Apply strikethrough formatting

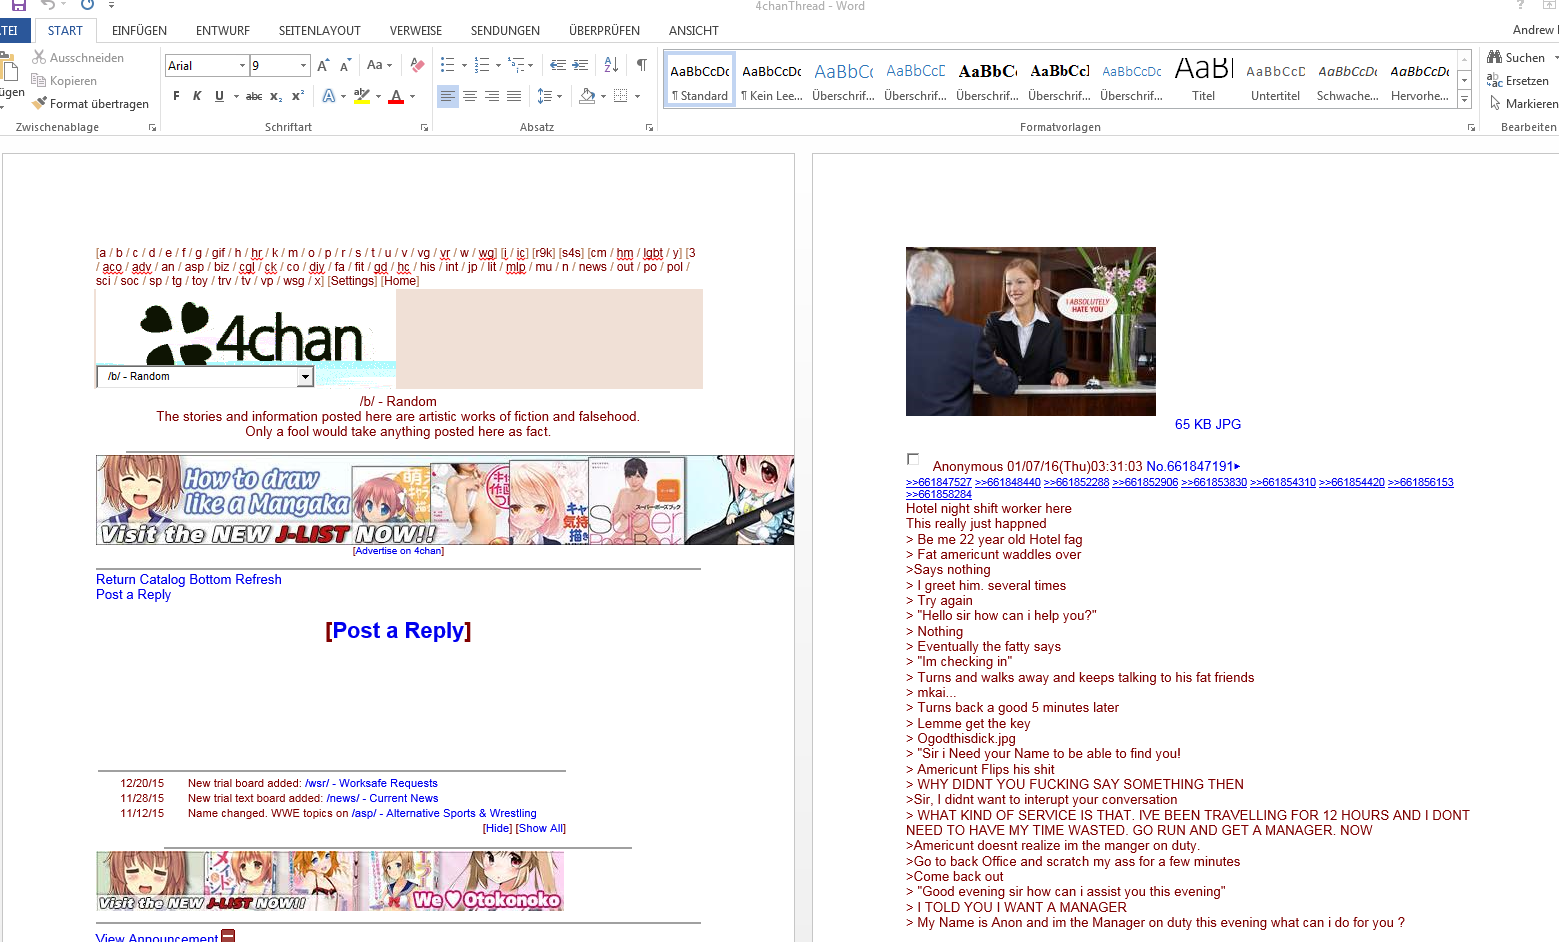pos(254,96)
